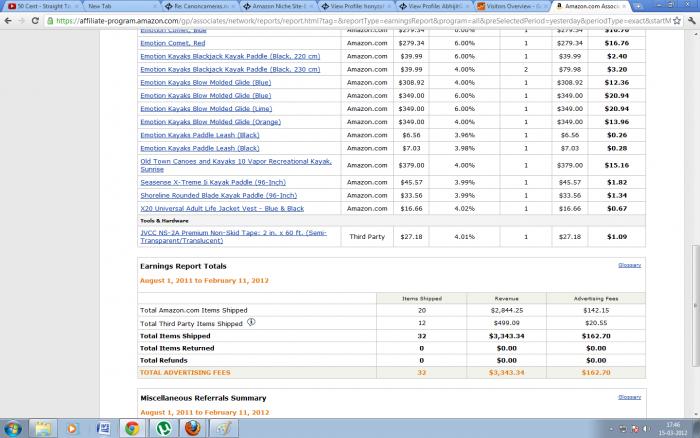Switch to Chrome in the taskbar

132,429
